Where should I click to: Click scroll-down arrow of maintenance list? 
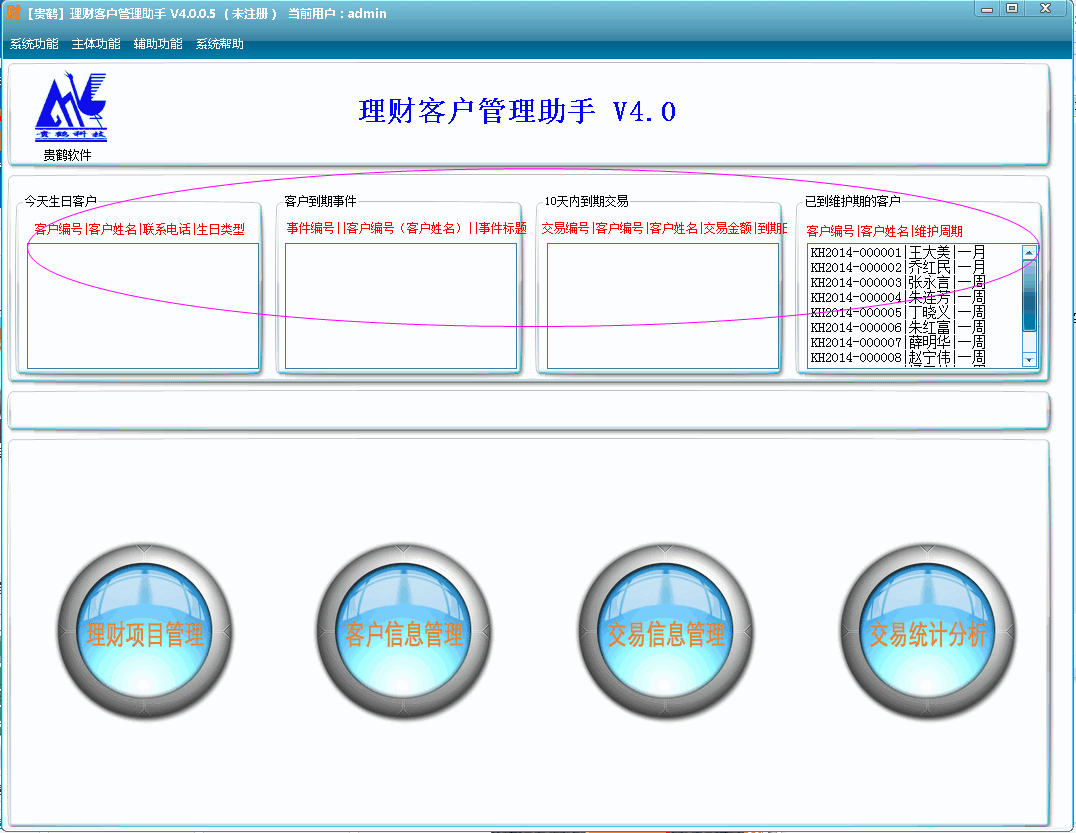point(1029,360)
